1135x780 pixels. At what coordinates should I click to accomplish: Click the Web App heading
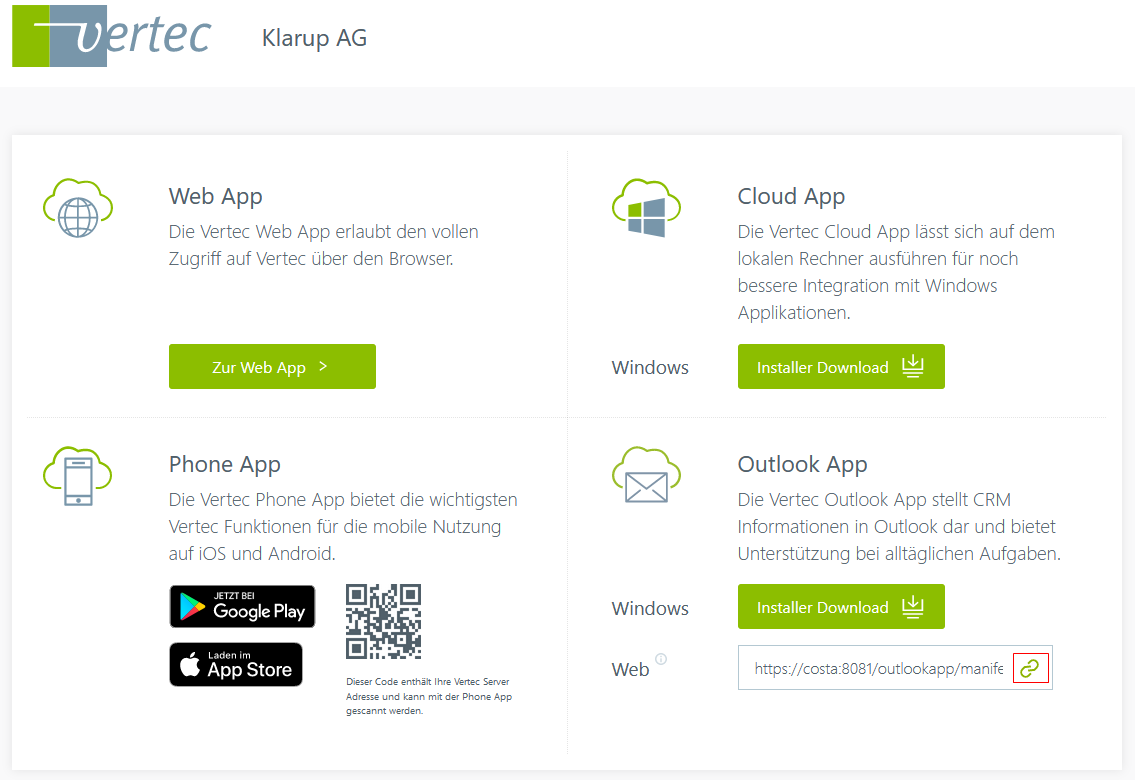click(216, 197)
